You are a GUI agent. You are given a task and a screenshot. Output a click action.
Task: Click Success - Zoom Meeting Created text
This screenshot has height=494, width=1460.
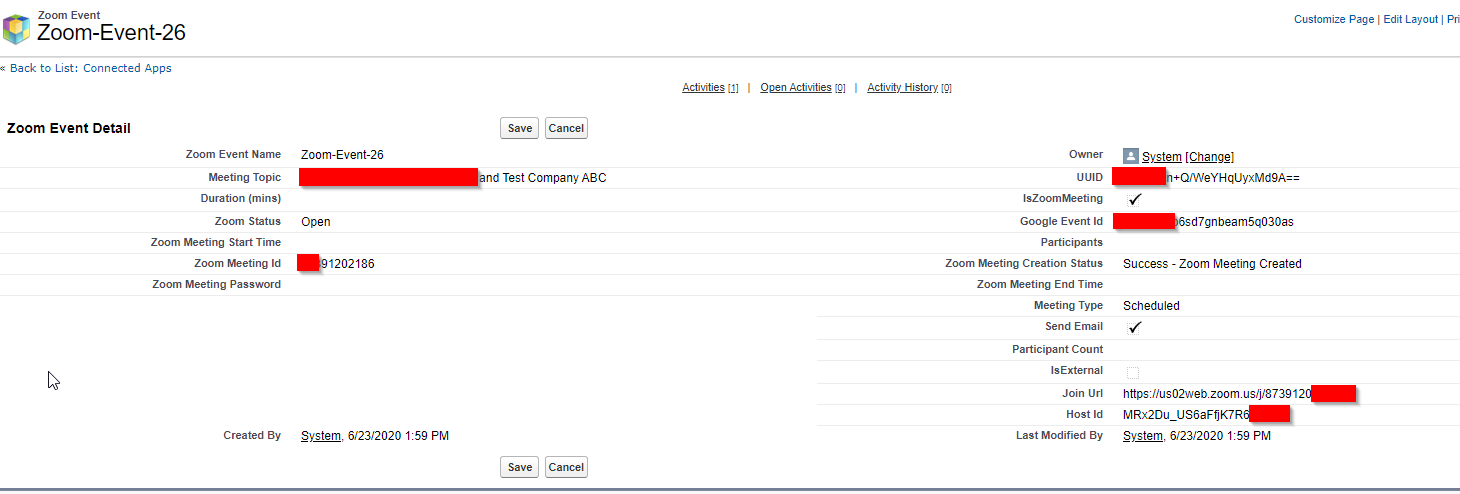1212,264
